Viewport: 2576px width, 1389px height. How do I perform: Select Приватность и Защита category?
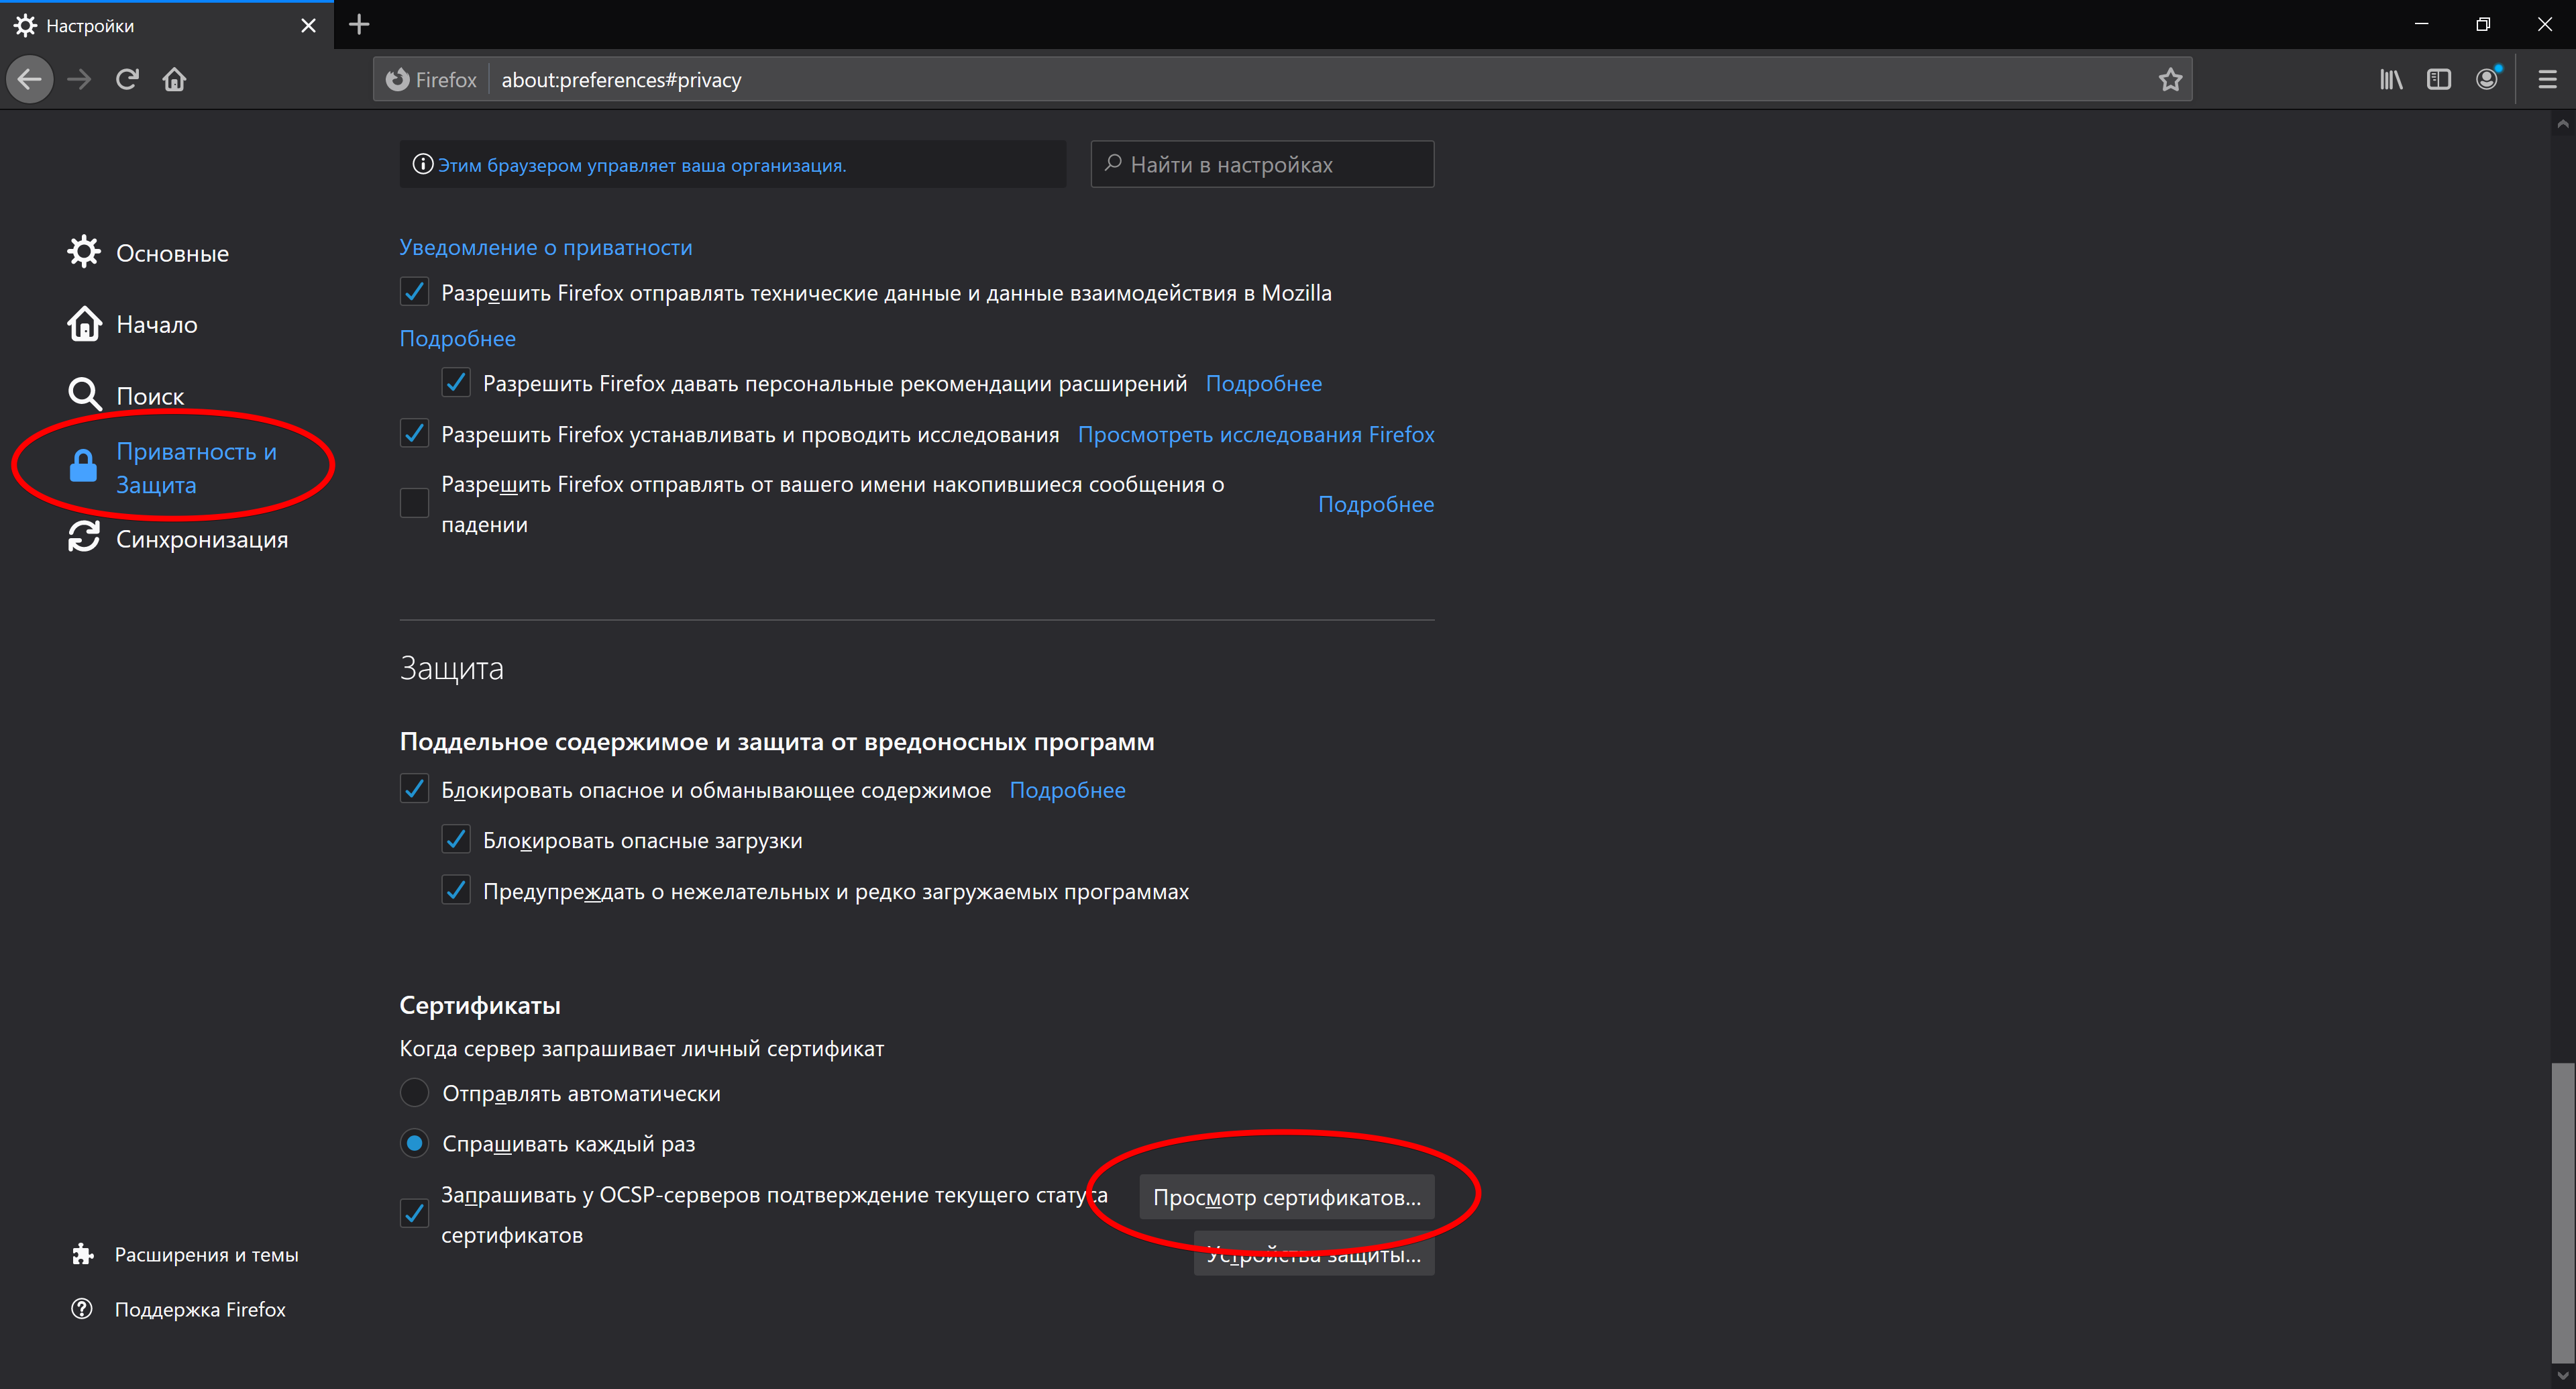[x=196, y=467]
